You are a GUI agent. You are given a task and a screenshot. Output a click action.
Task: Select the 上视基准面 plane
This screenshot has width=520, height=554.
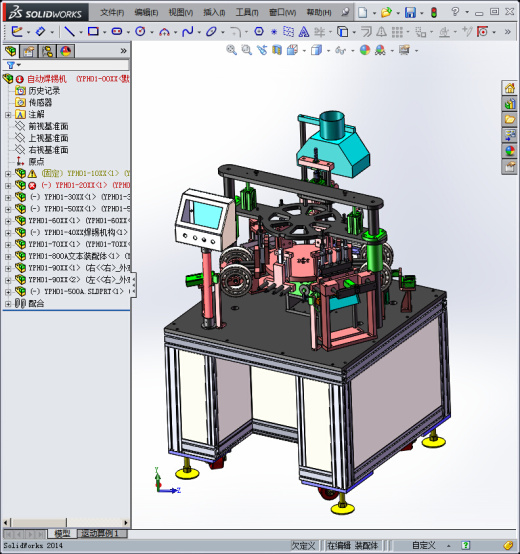coord(48,138)
